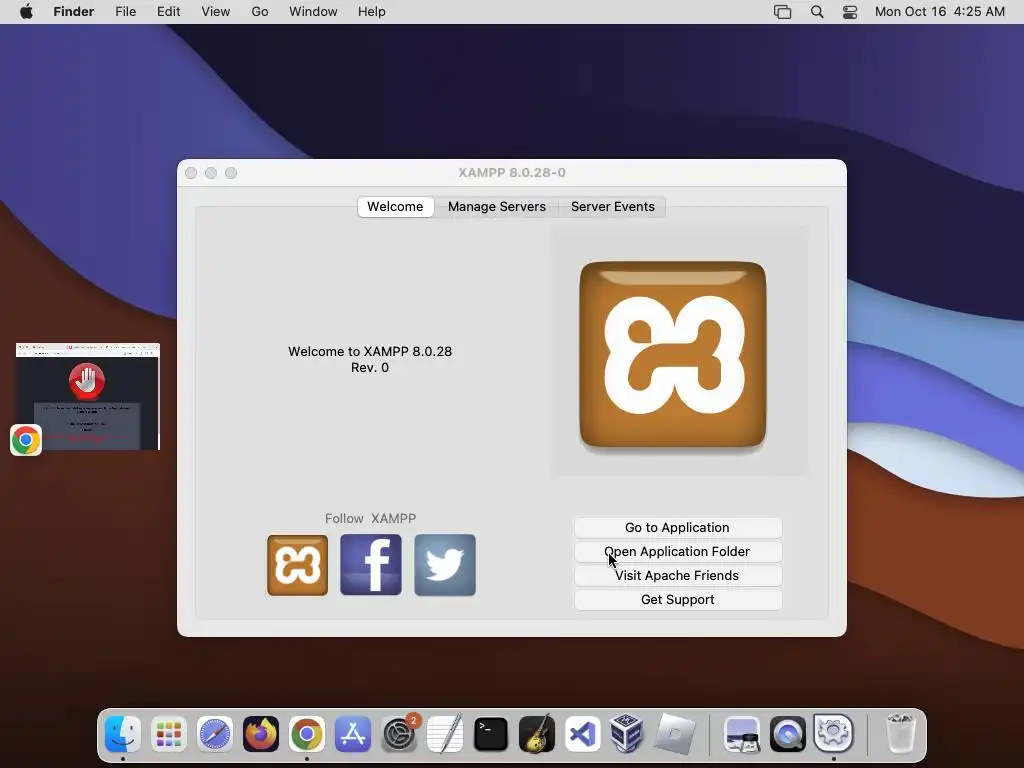Open VirtualBox cube icon in dock
The image size is (1024, 768).
click(x=627, y=733)
